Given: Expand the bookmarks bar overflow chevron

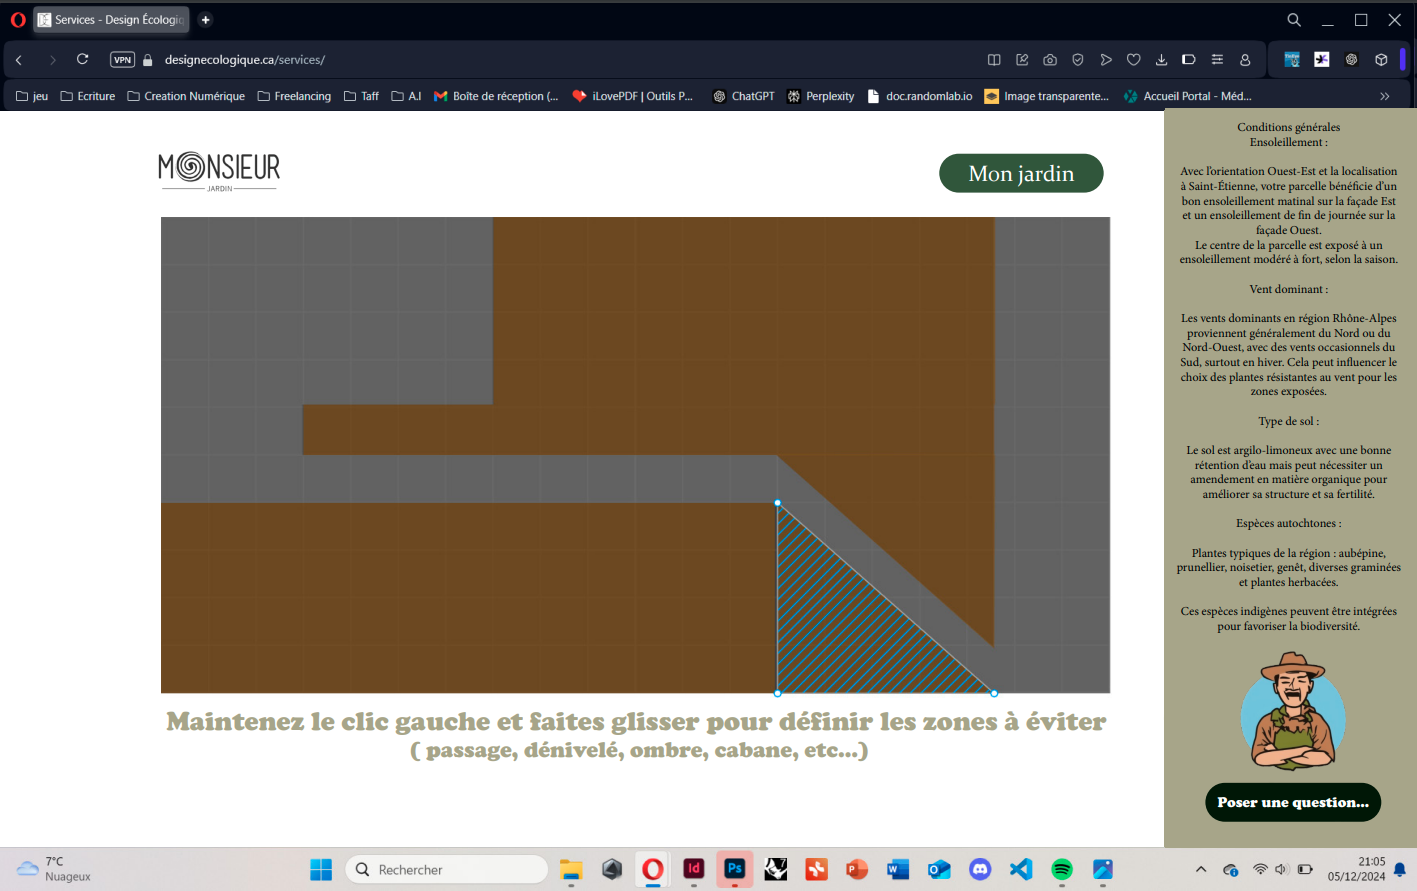Looking at the screenshot, I should click(x=1385, y=96).
